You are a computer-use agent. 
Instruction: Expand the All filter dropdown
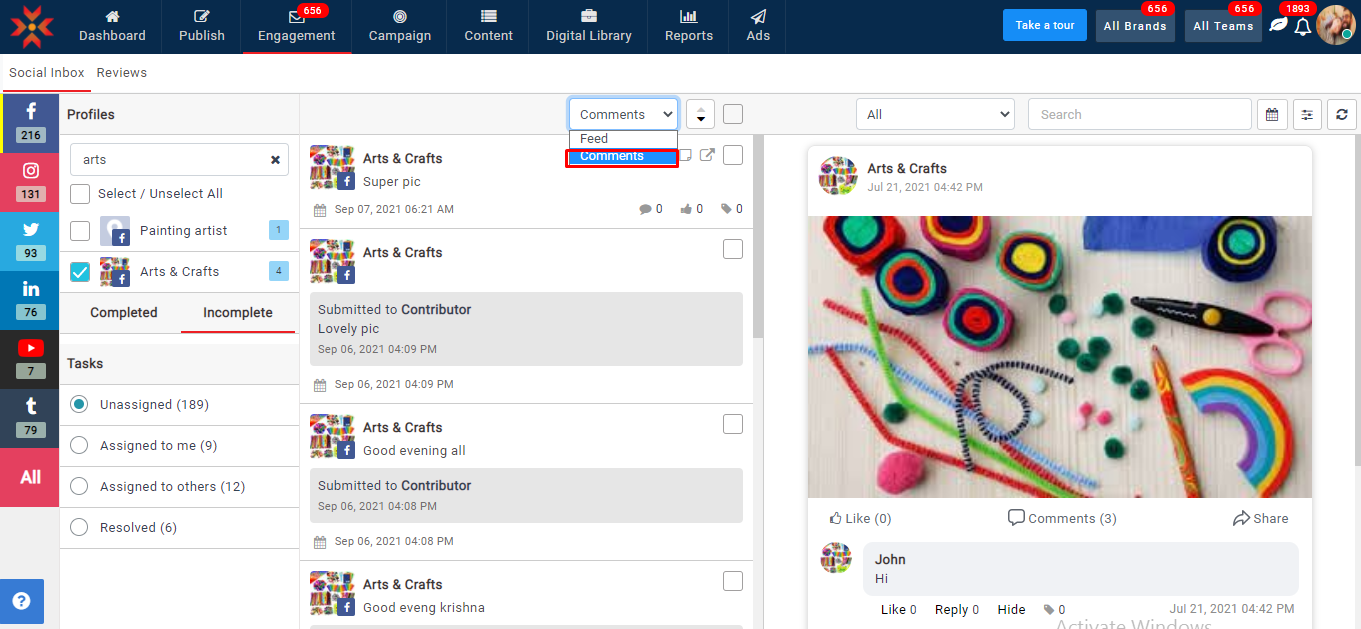click(x=935, y=115)
